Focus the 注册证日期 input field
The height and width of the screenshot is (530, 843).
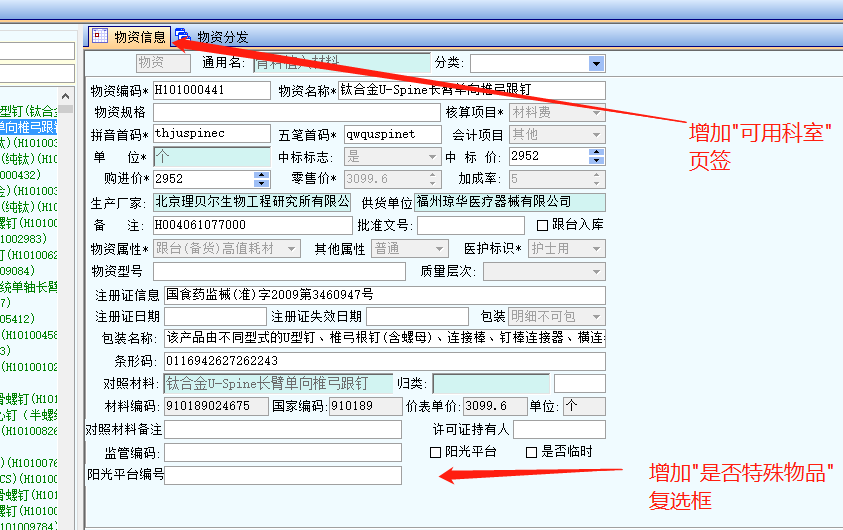click(215, 316)
